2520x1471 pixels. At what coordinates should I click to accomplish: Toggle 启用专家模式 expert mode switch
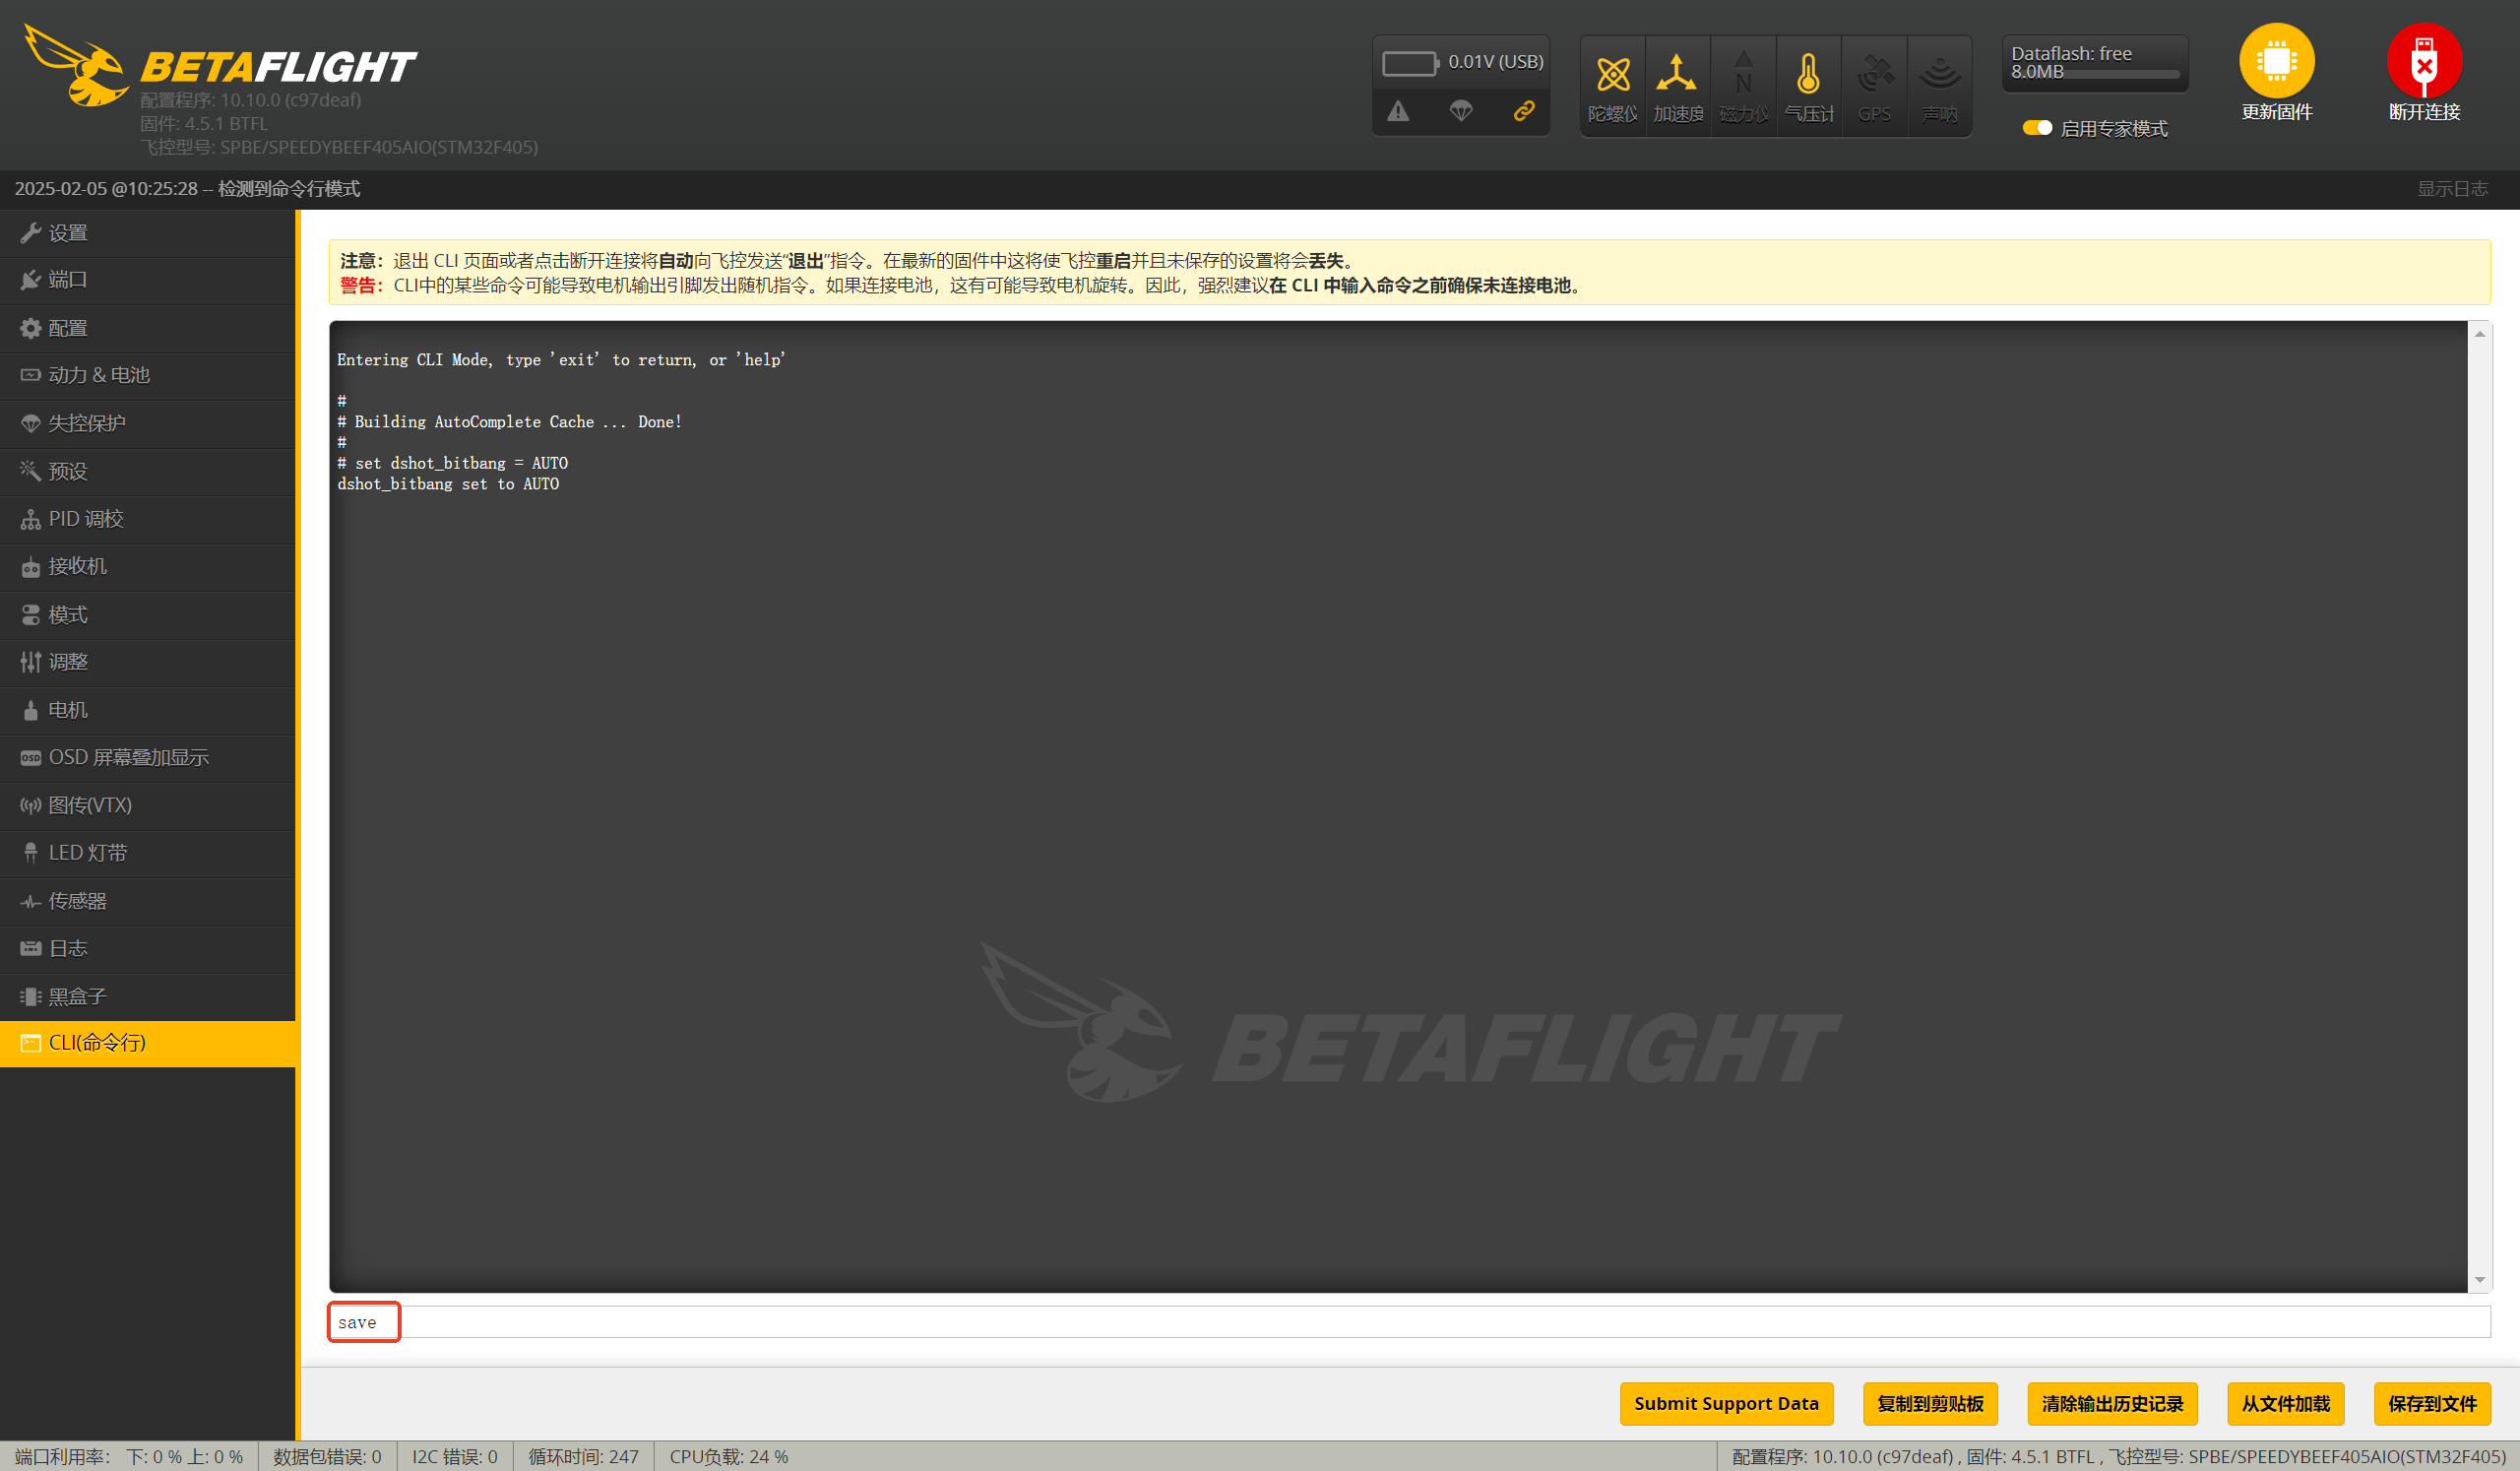[x=2036, y=128]
